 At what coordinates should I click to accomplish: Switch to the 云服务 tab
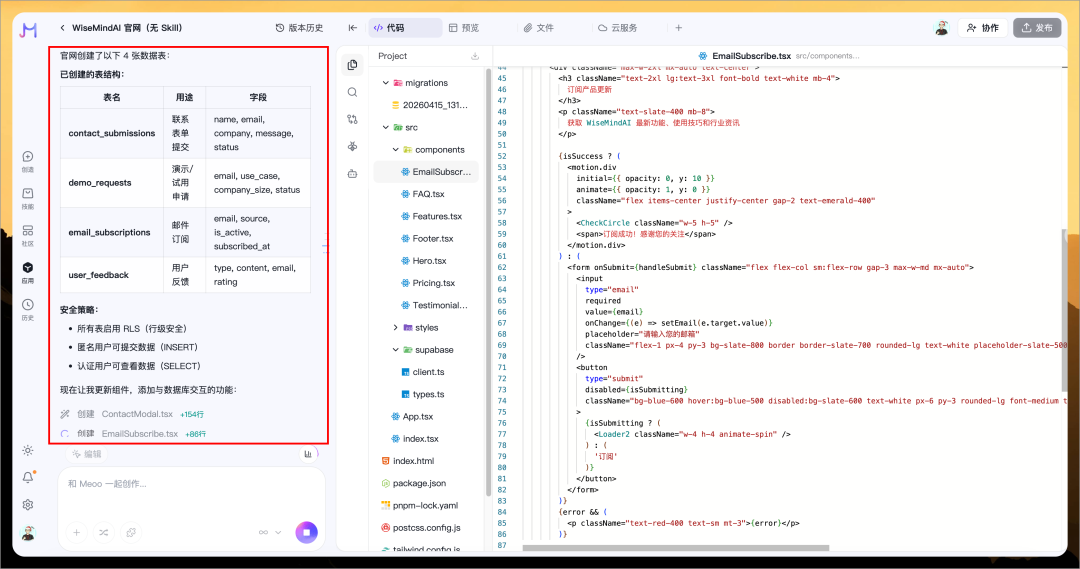pos(617,28)
